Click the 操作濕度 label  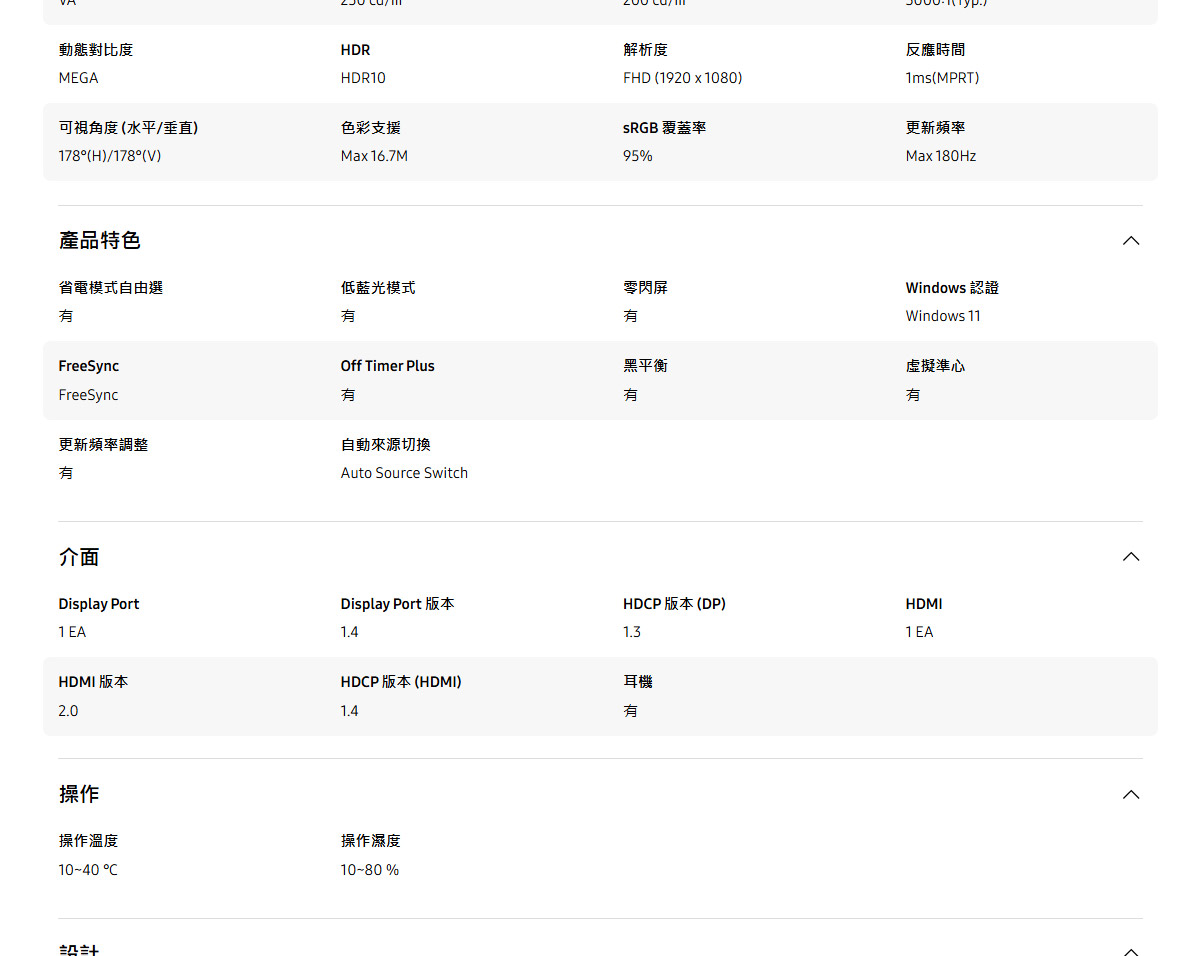(x=370, y=841)
